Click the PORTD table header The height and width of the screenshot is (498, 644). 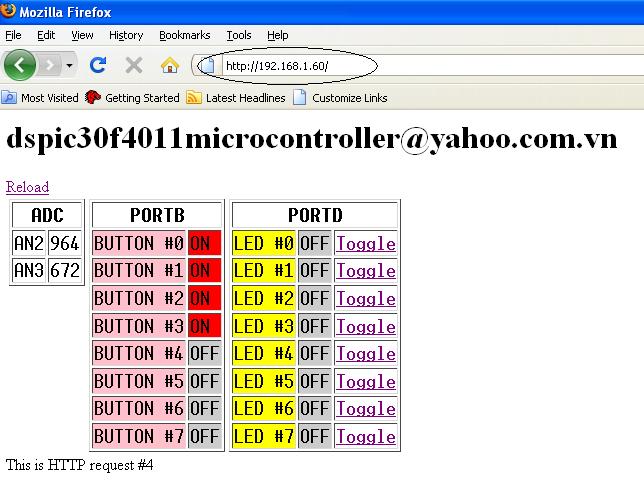315,215
